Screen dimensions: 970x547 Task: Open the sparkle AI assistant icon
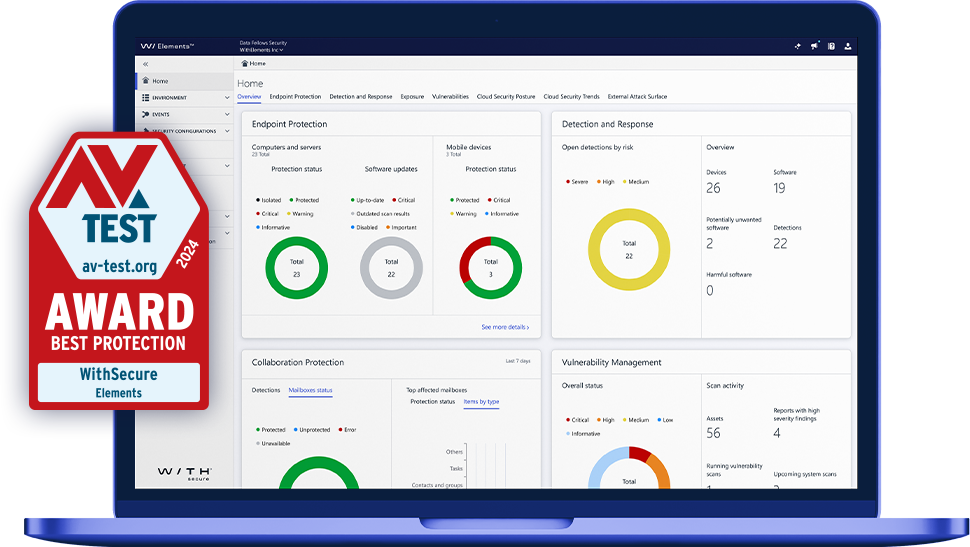[x=797, y=46]
